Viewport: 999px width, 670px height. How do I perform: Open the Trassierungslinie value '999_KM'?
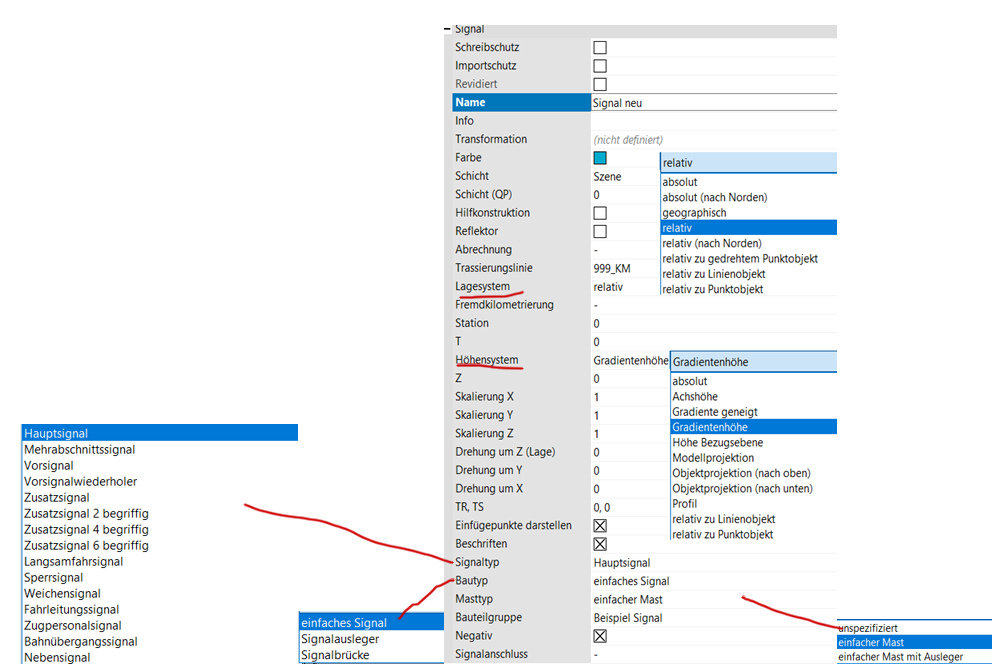click(611, 268)
